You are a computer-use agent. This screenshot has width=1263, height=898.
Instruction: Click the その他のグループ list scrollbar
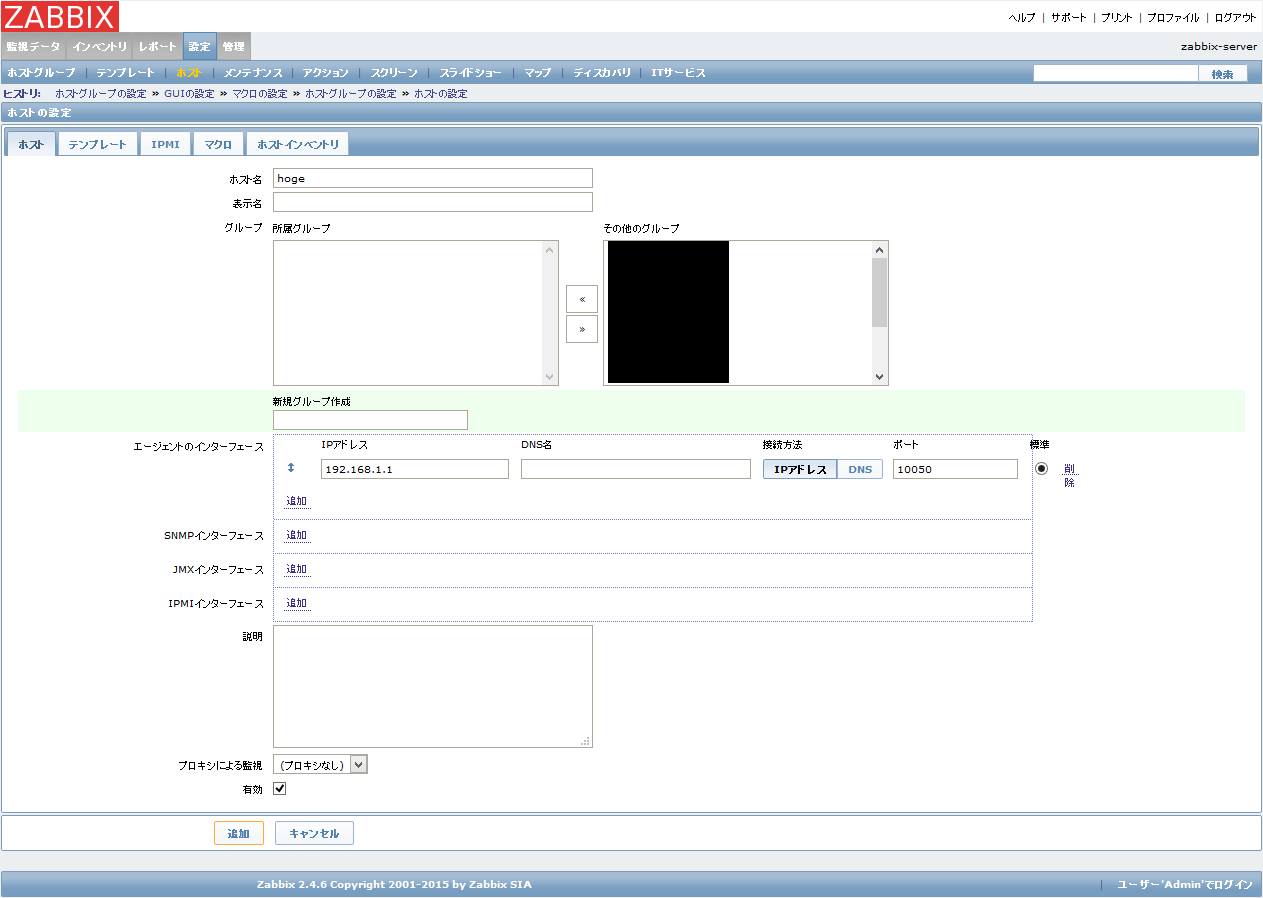click(879, 313)
